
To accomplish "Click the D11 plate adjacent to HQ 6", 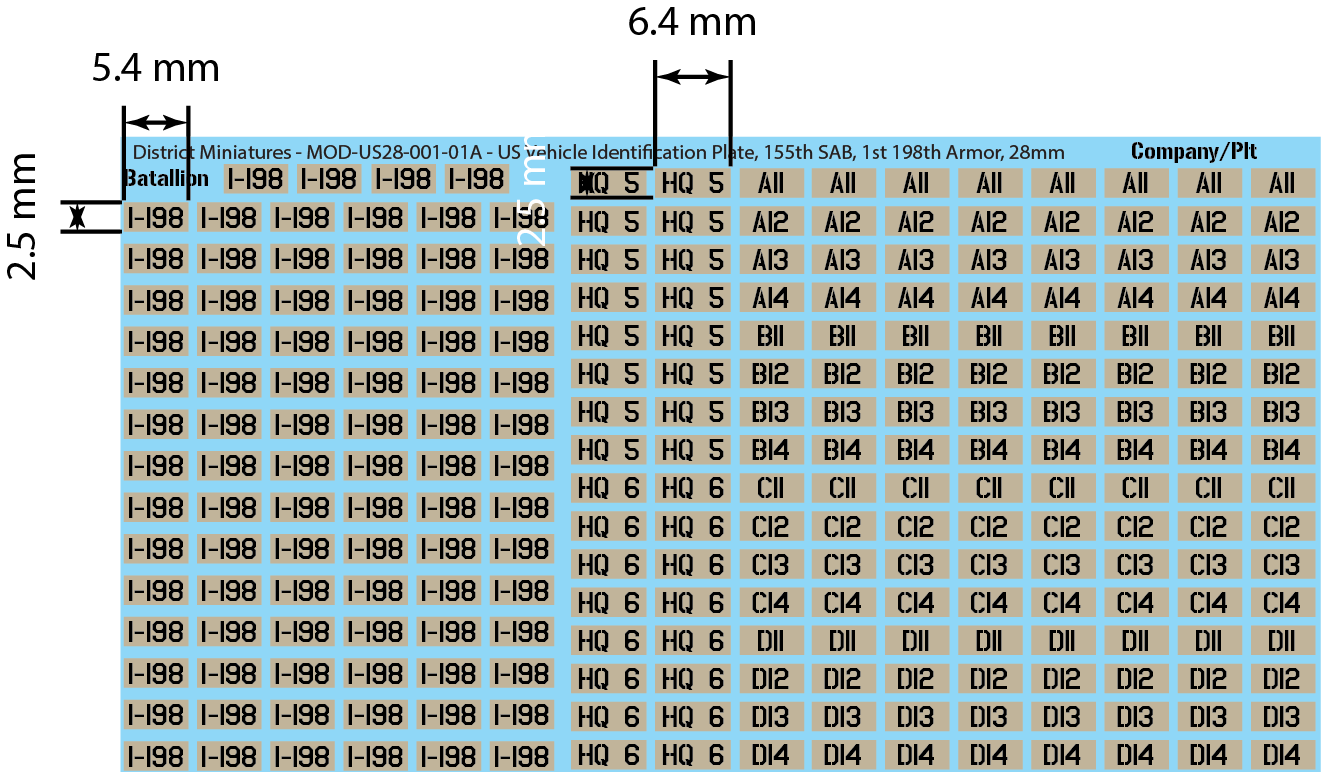I will tap(771, 640).
